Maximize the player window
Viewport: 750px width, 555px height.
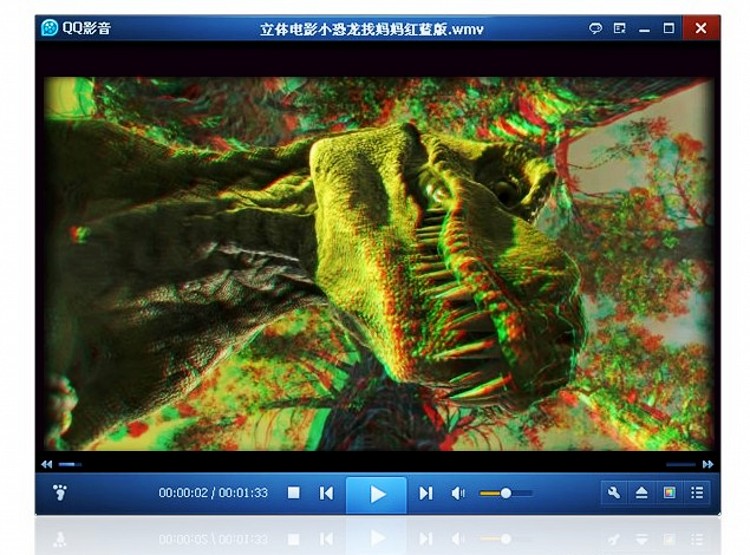[x=669, y=28]
